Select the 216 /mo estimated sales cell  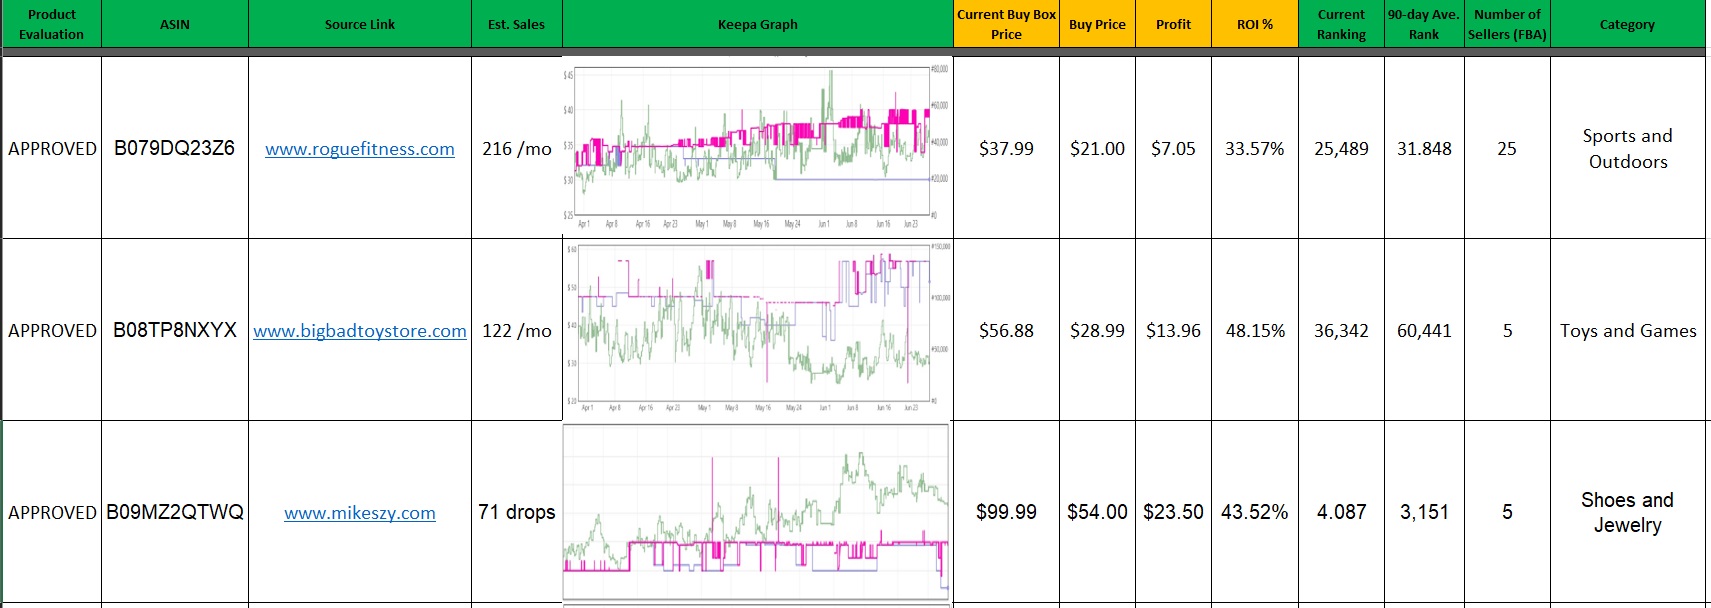[x=517, y=148]
